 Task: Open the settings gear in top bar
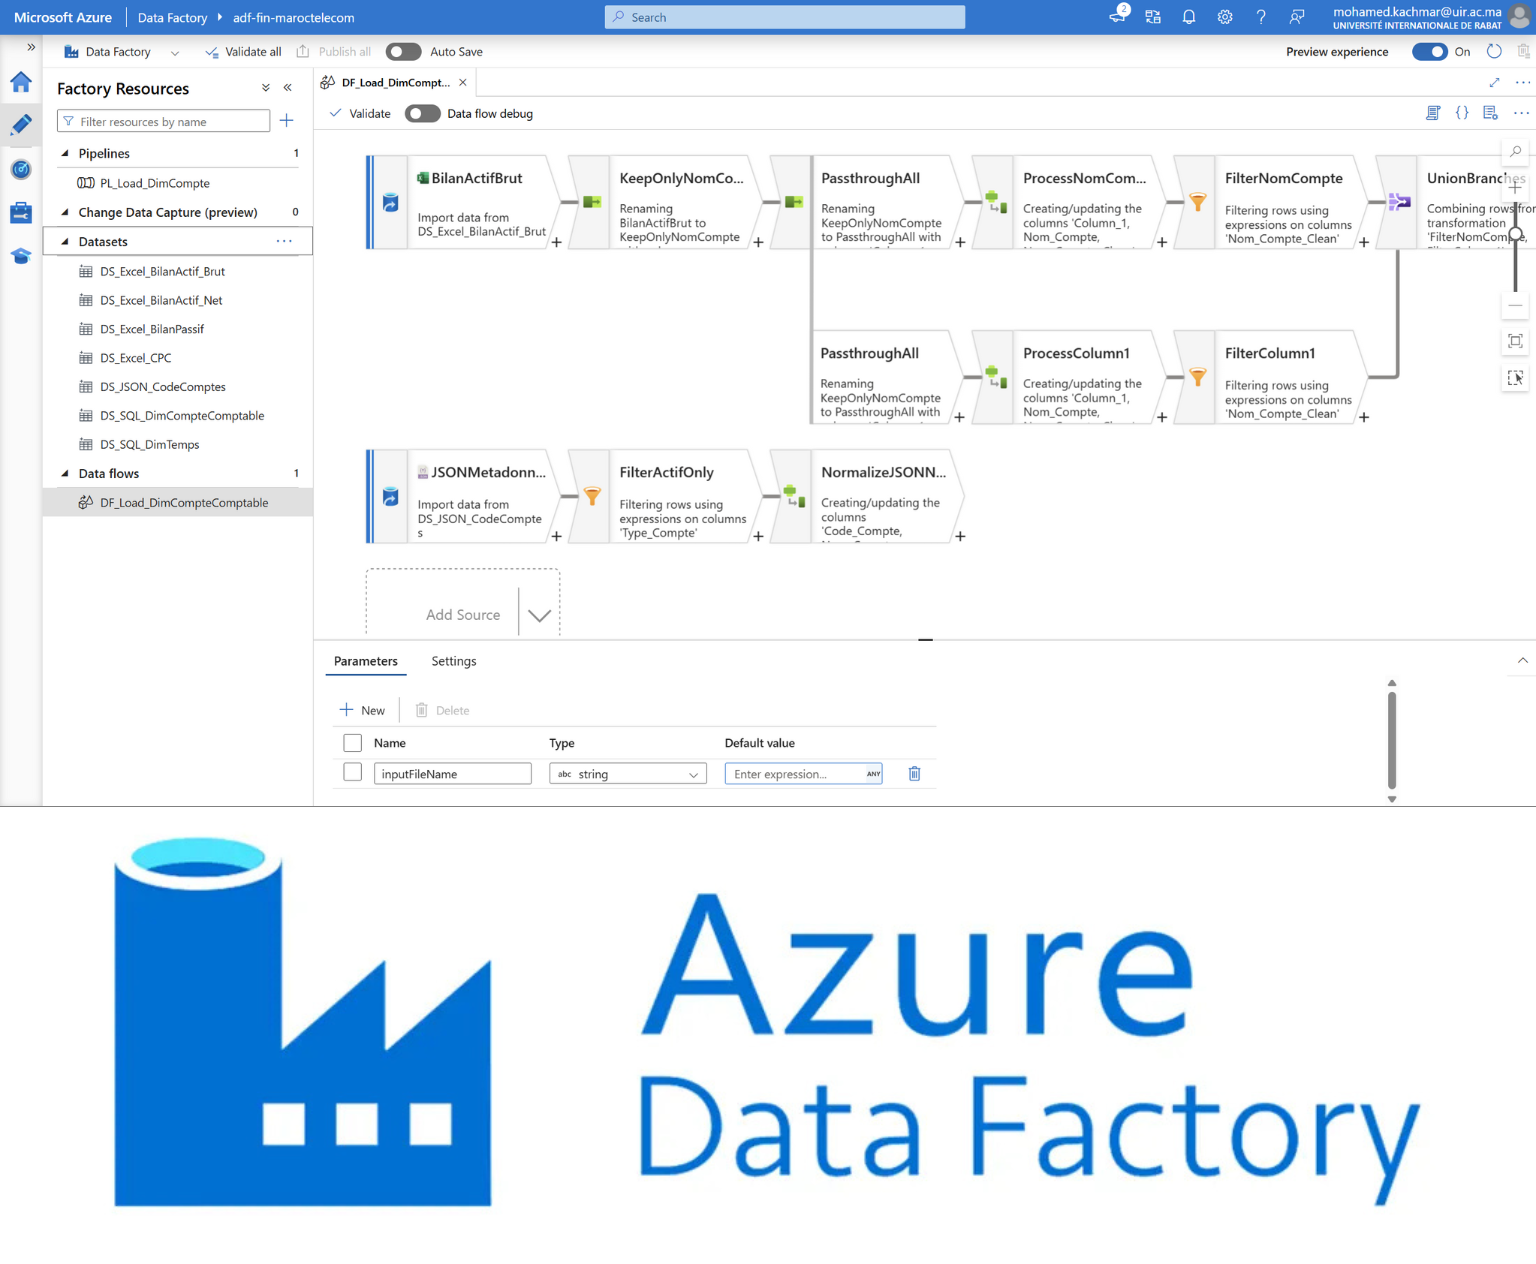coord(1225,17)
